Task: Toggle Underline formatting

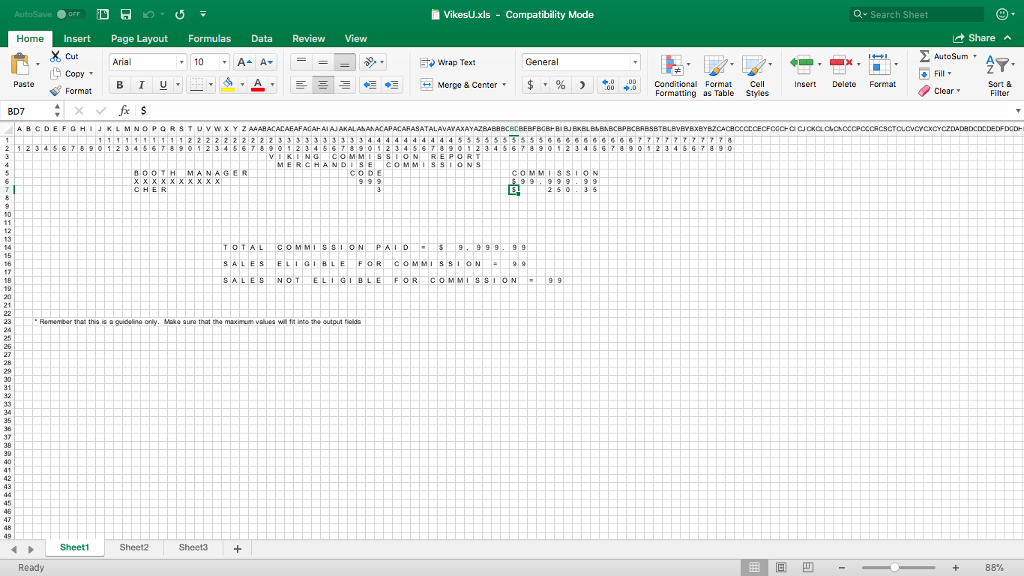Action: [163, 85]
